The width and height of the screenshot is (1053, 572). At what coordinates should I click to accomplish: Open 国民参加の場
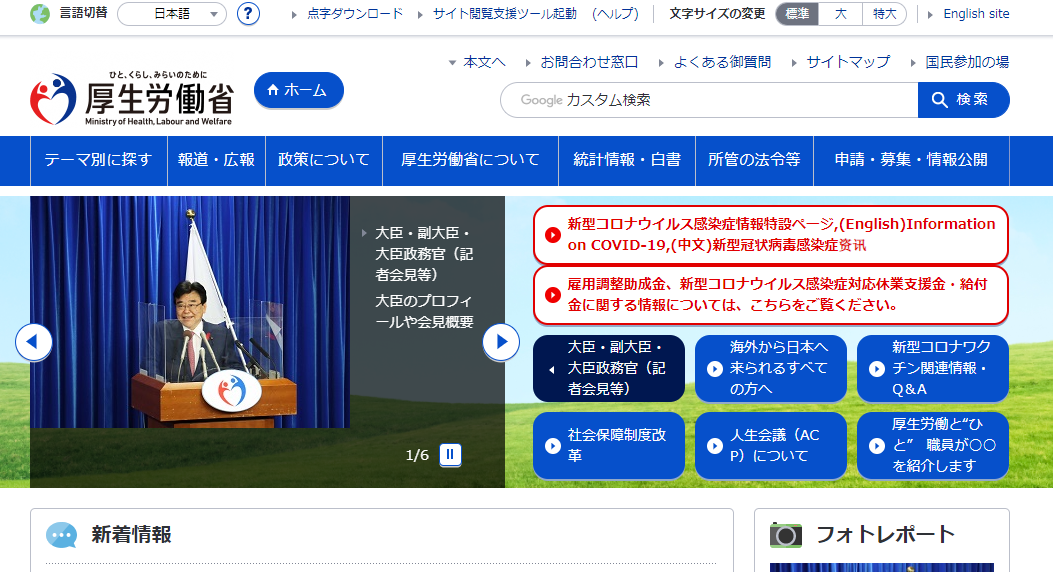tap(967, 62)
